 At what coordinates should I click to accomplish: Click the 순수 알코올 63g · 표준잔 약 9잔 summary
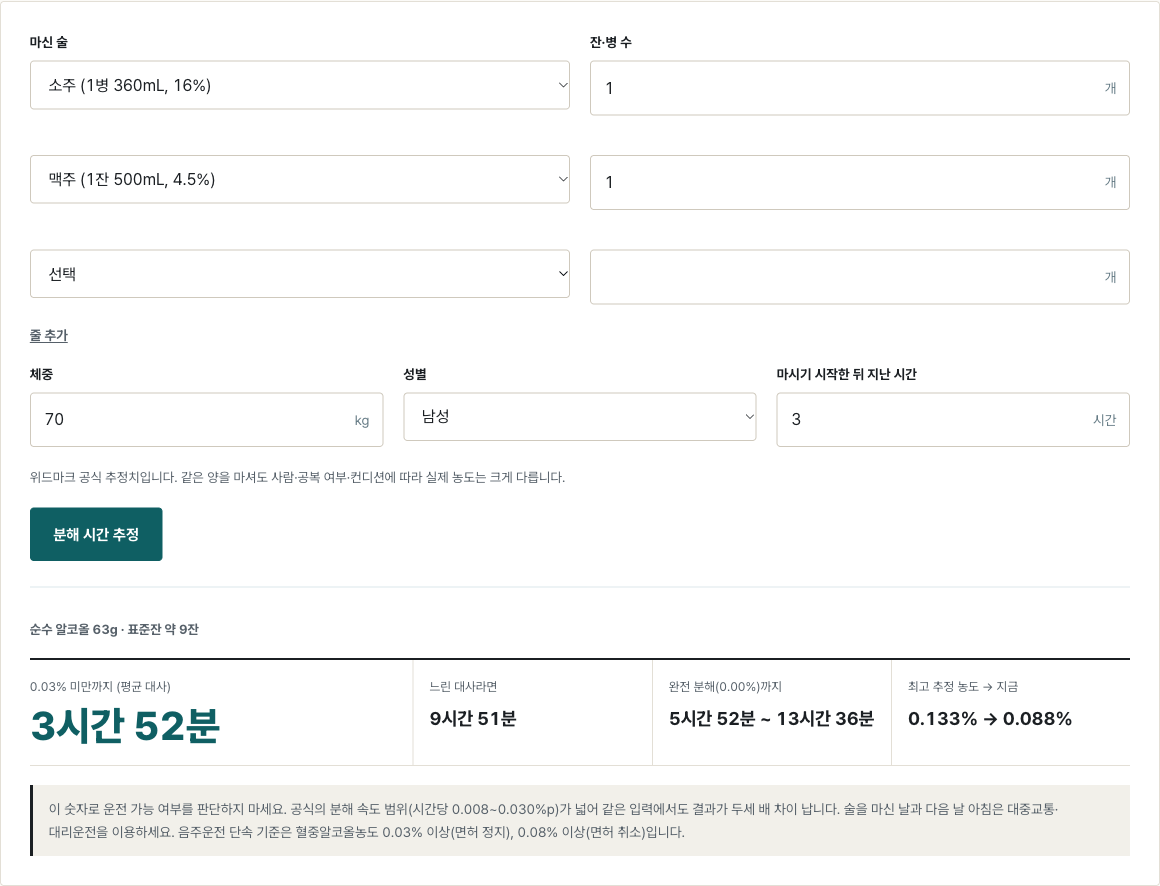click(114, 629)
